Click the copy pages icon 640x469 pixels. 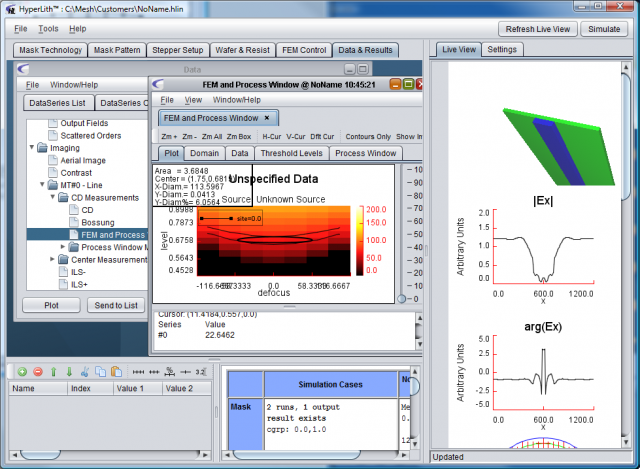(x=100, y=371)
